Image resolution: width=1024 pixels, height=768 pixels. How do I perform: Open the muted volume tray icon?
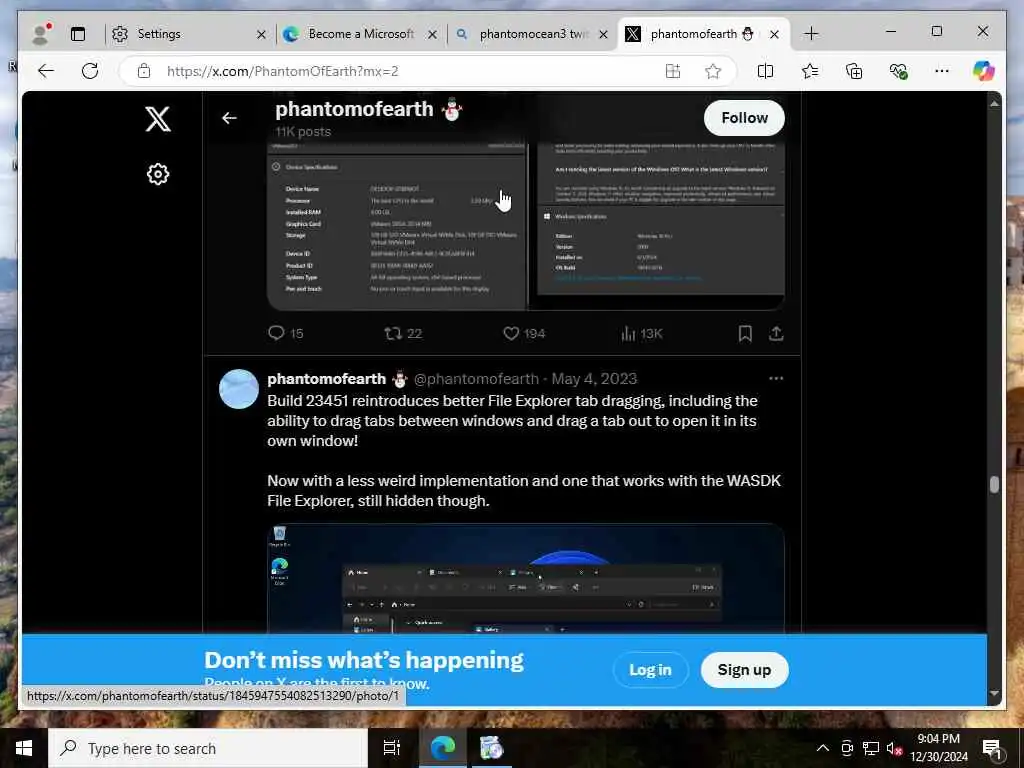click(895, 748)
